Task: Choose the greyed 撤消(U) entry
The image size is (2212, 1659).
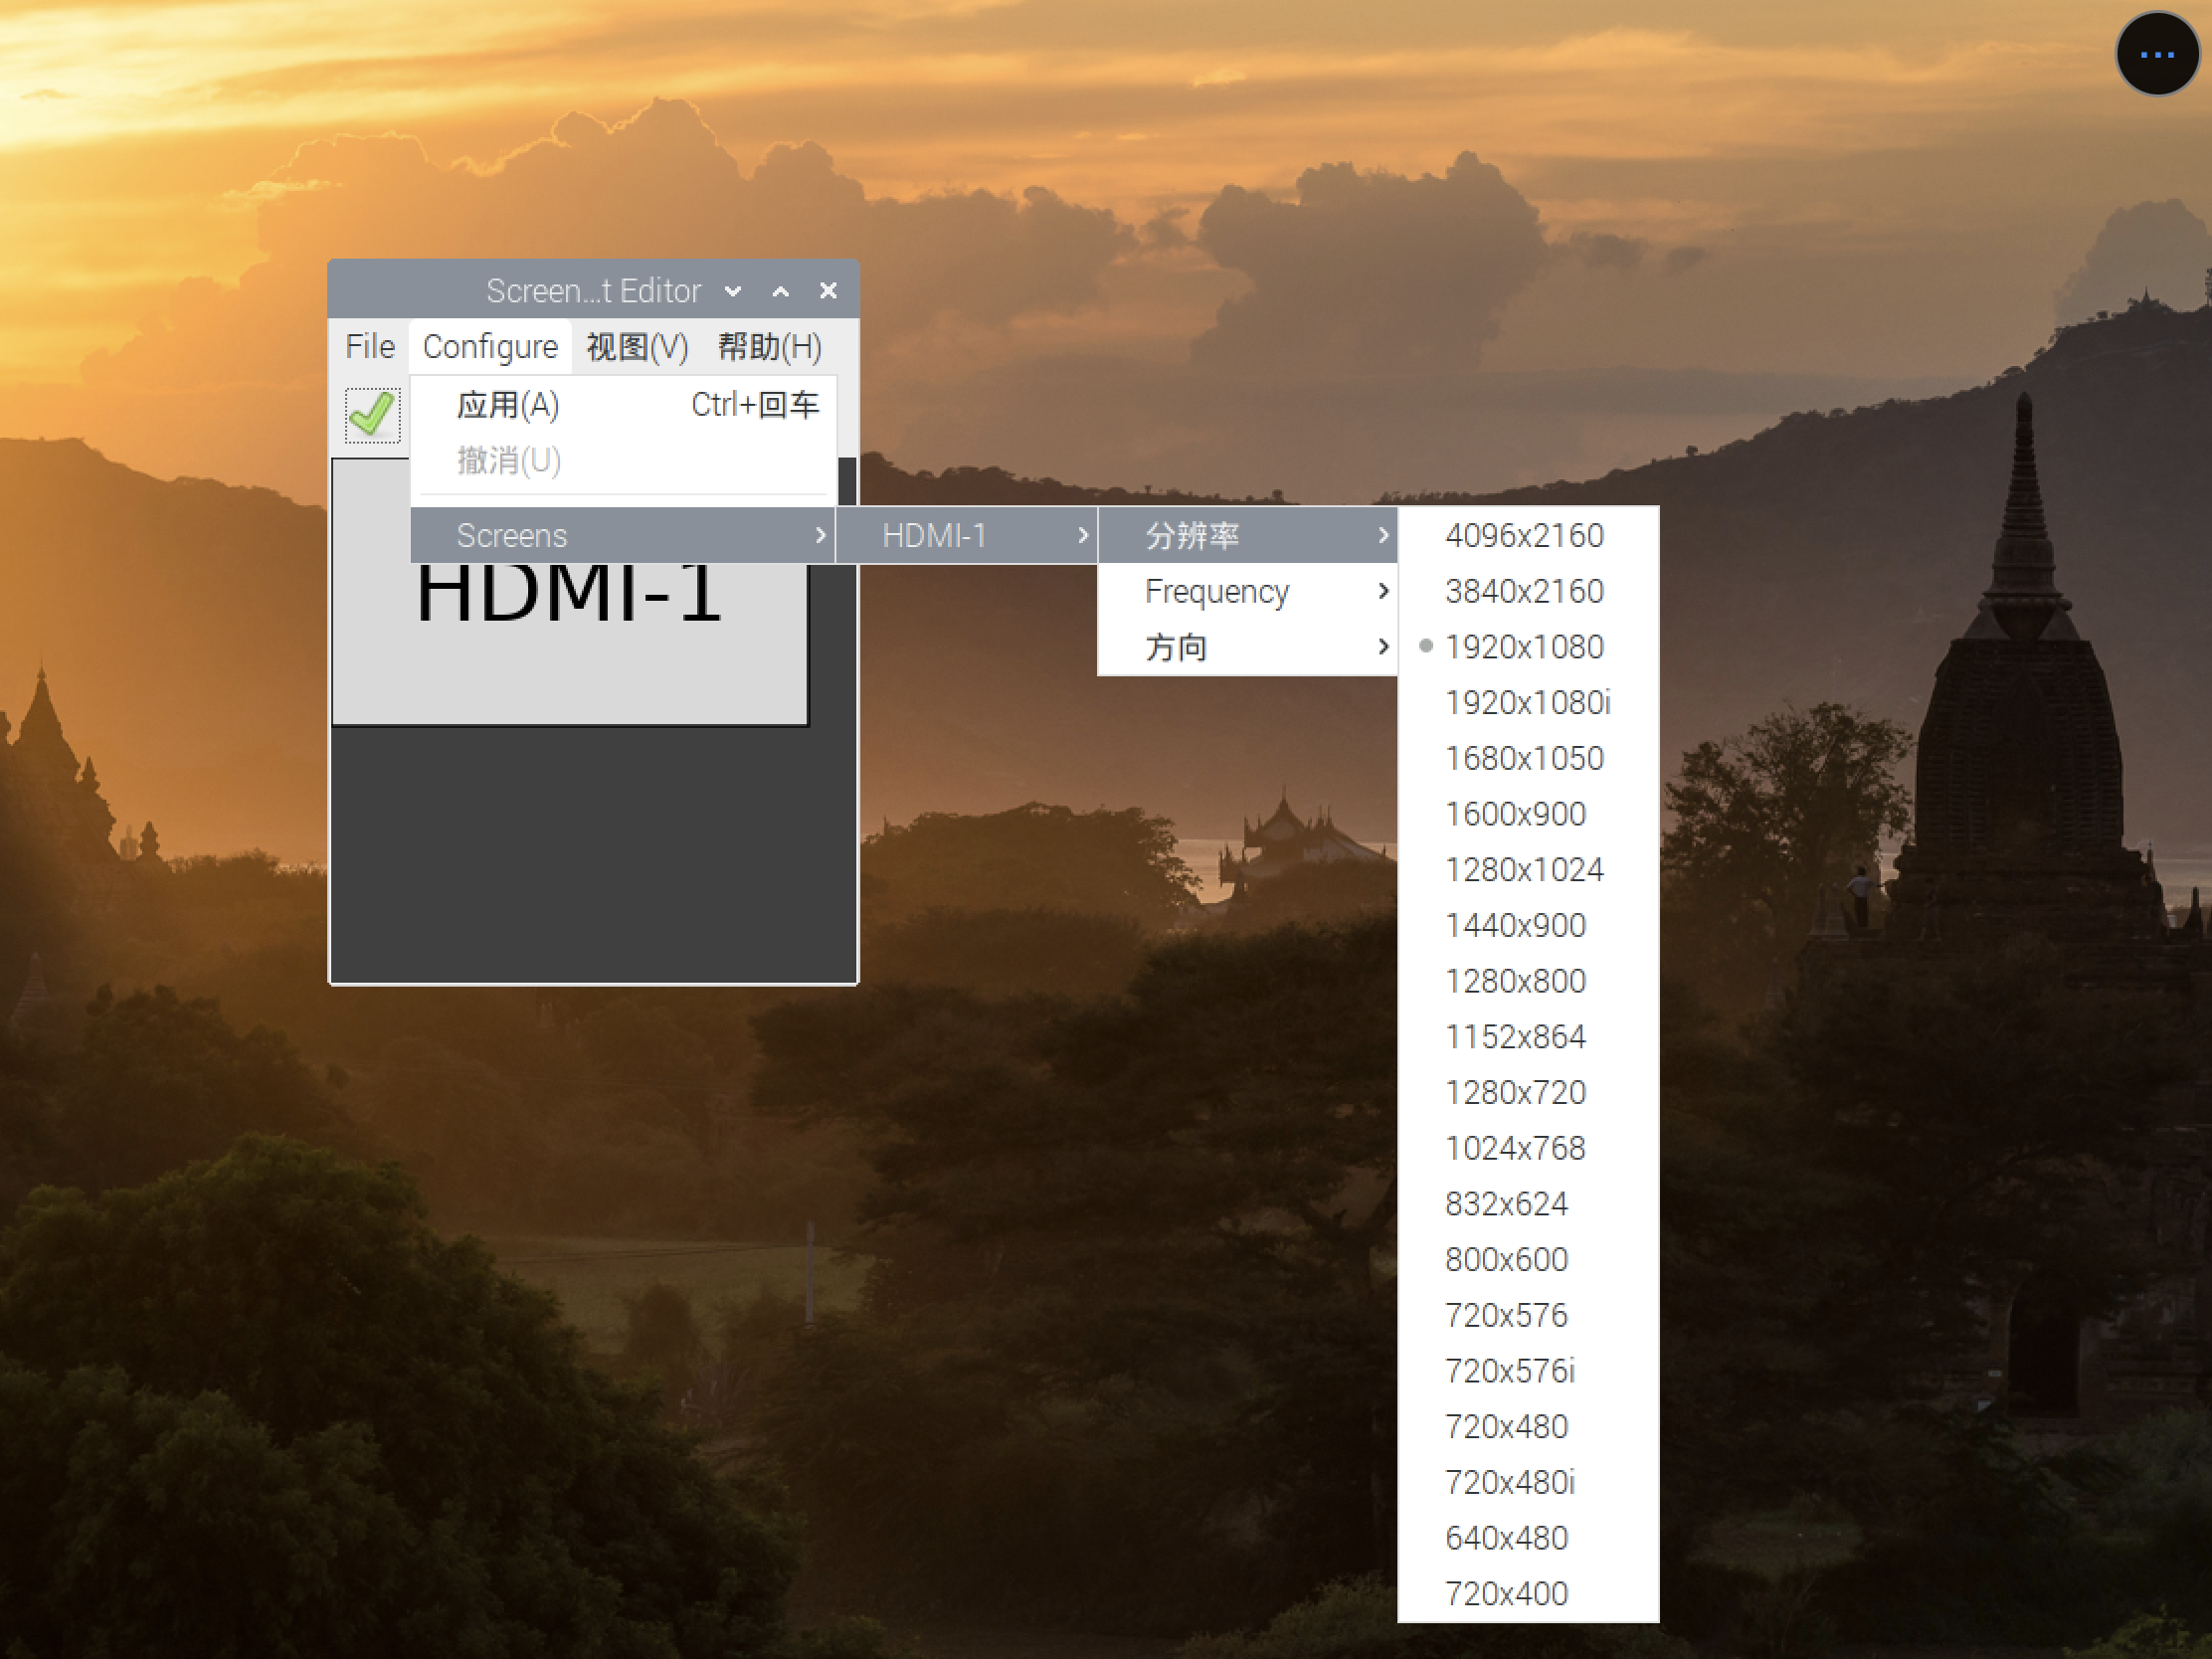Action: point(623,460)
